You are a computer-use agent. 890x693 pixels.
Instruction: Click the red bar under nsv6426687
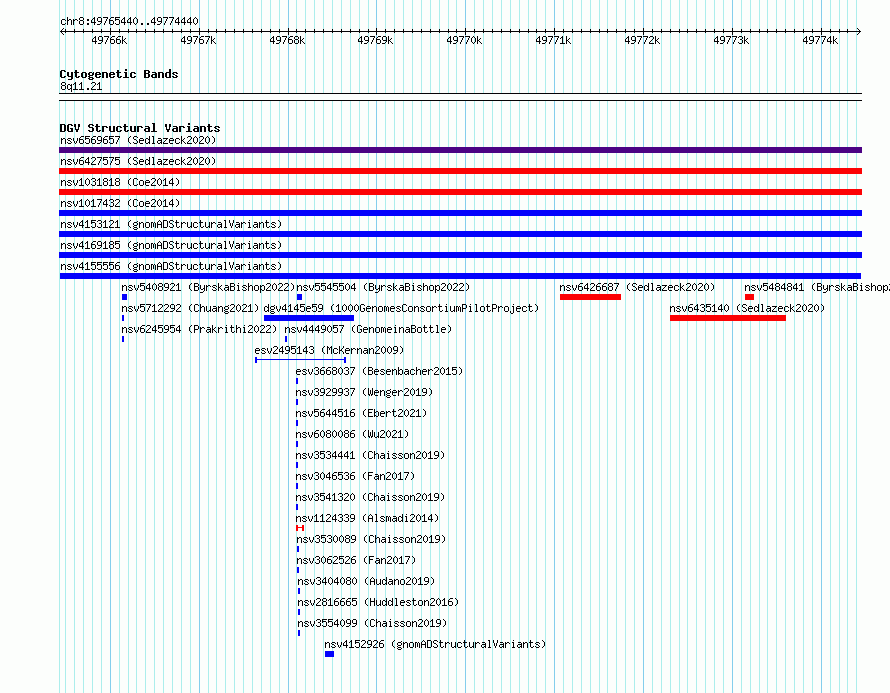[590, 297]
